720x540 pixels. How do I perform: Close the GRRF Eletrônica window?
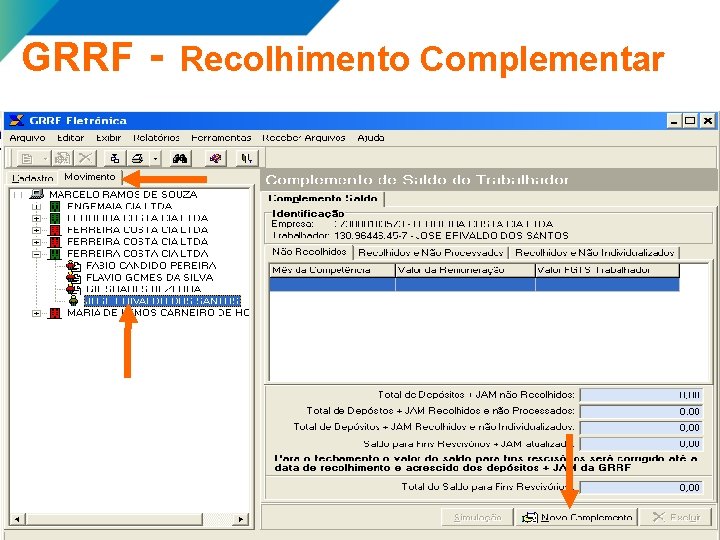[708, 121]
